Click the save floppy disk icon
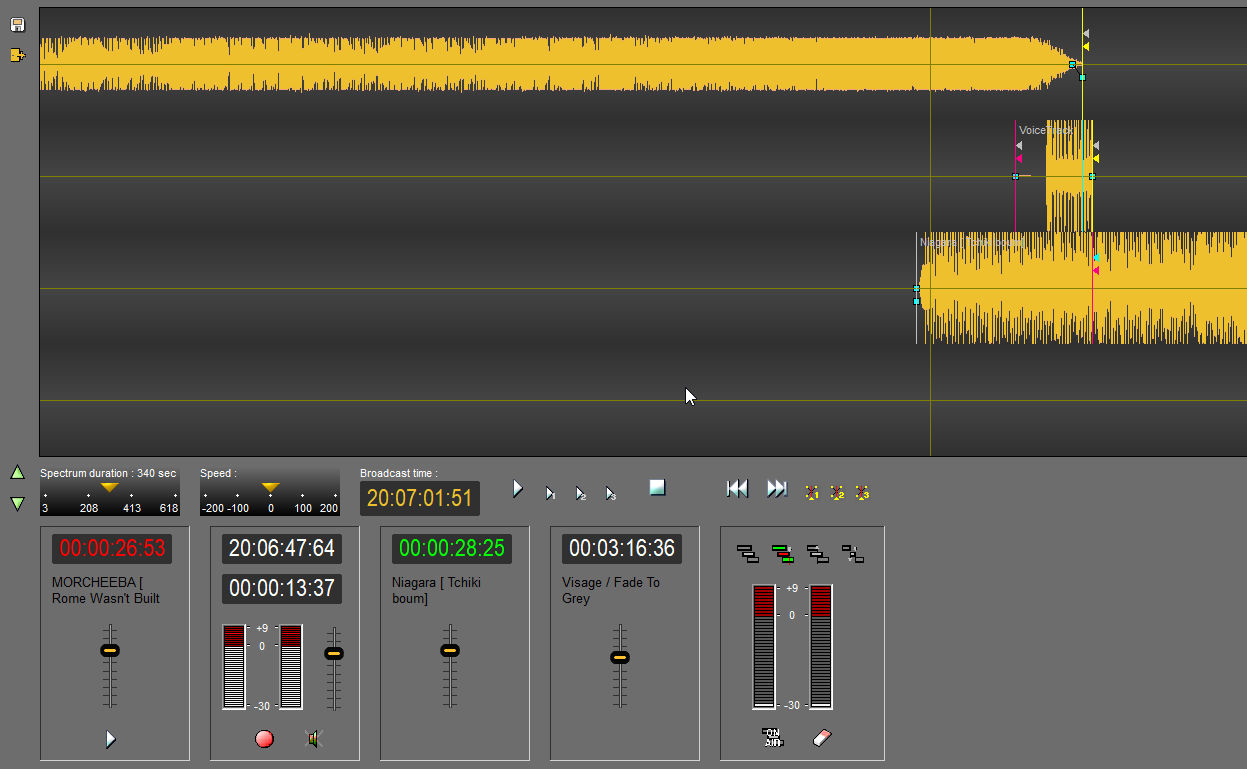 (x=17, y=24)
